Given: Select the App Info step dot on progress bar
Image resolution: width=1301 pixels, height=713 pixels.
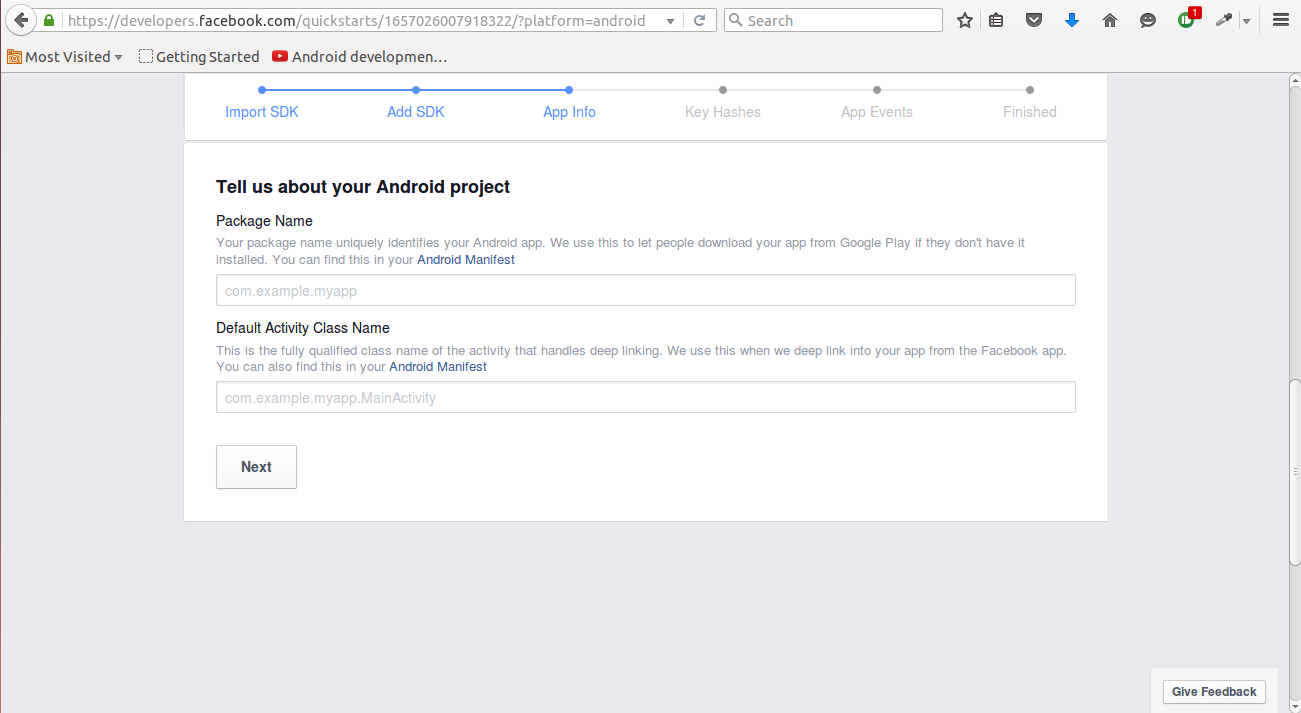Looking at the screenshot, I should tap(569, 89).
